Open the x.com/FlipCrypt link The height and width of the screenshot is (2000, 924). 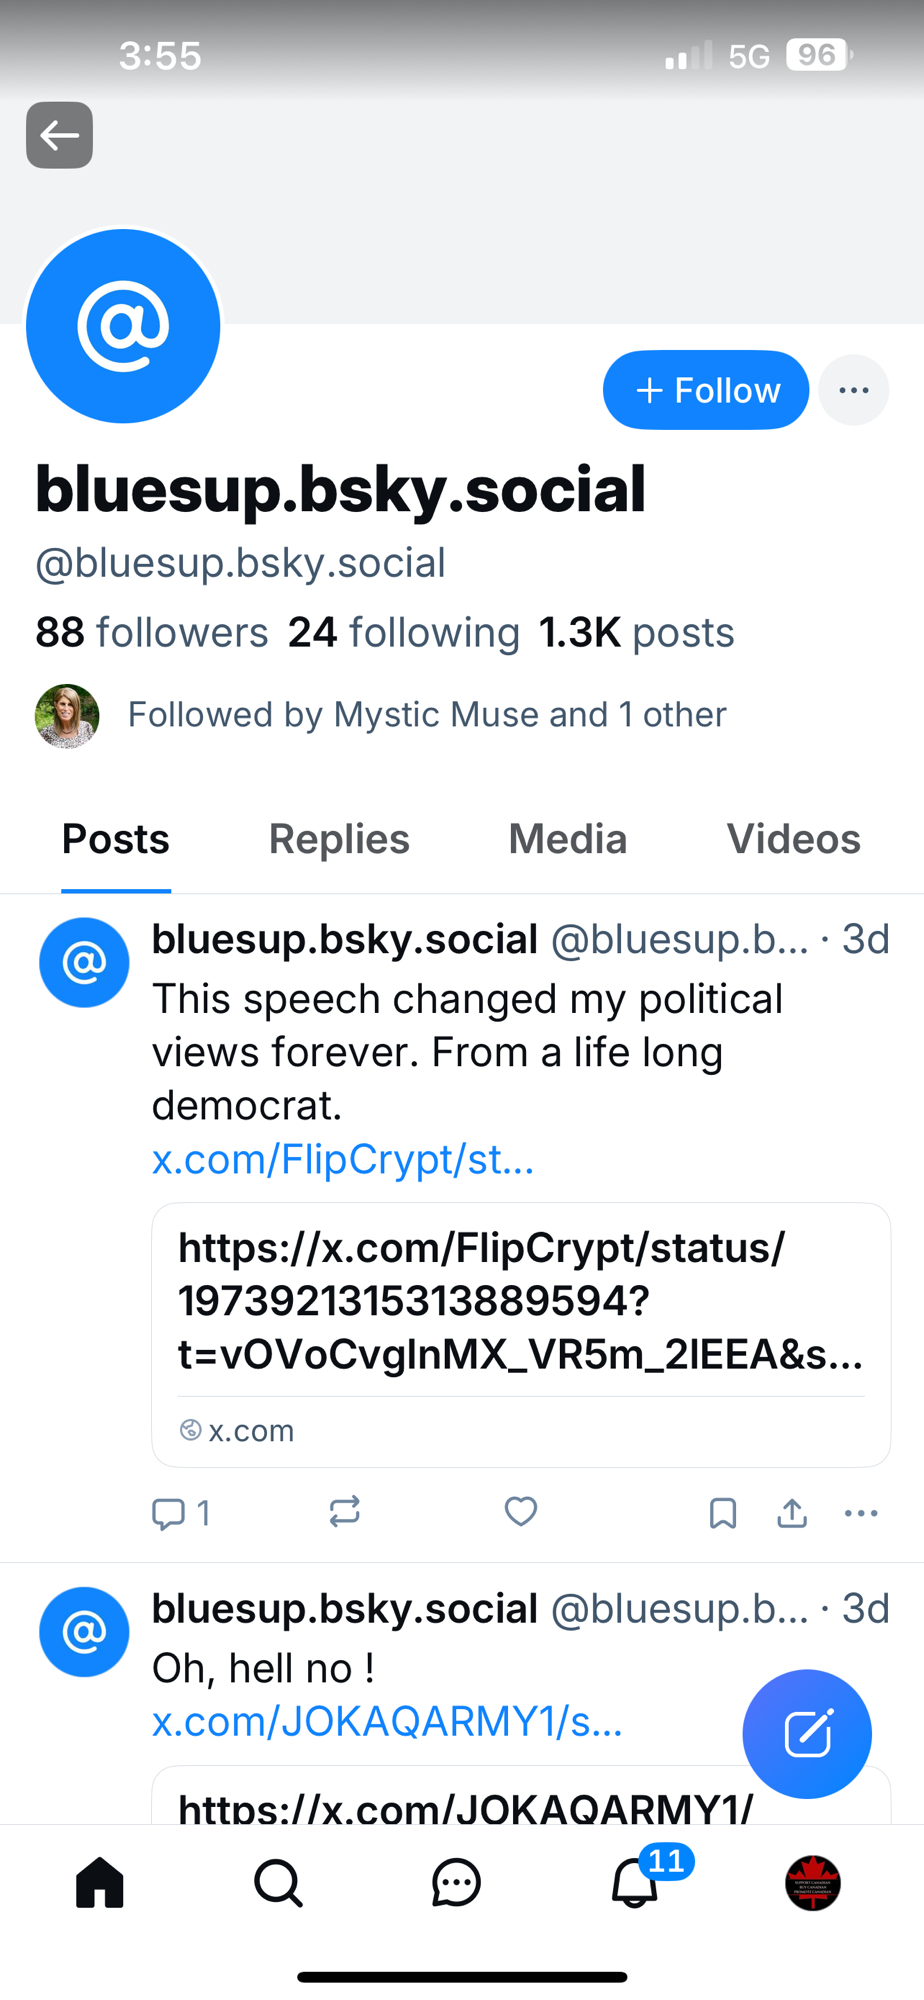pos(343,1160)
